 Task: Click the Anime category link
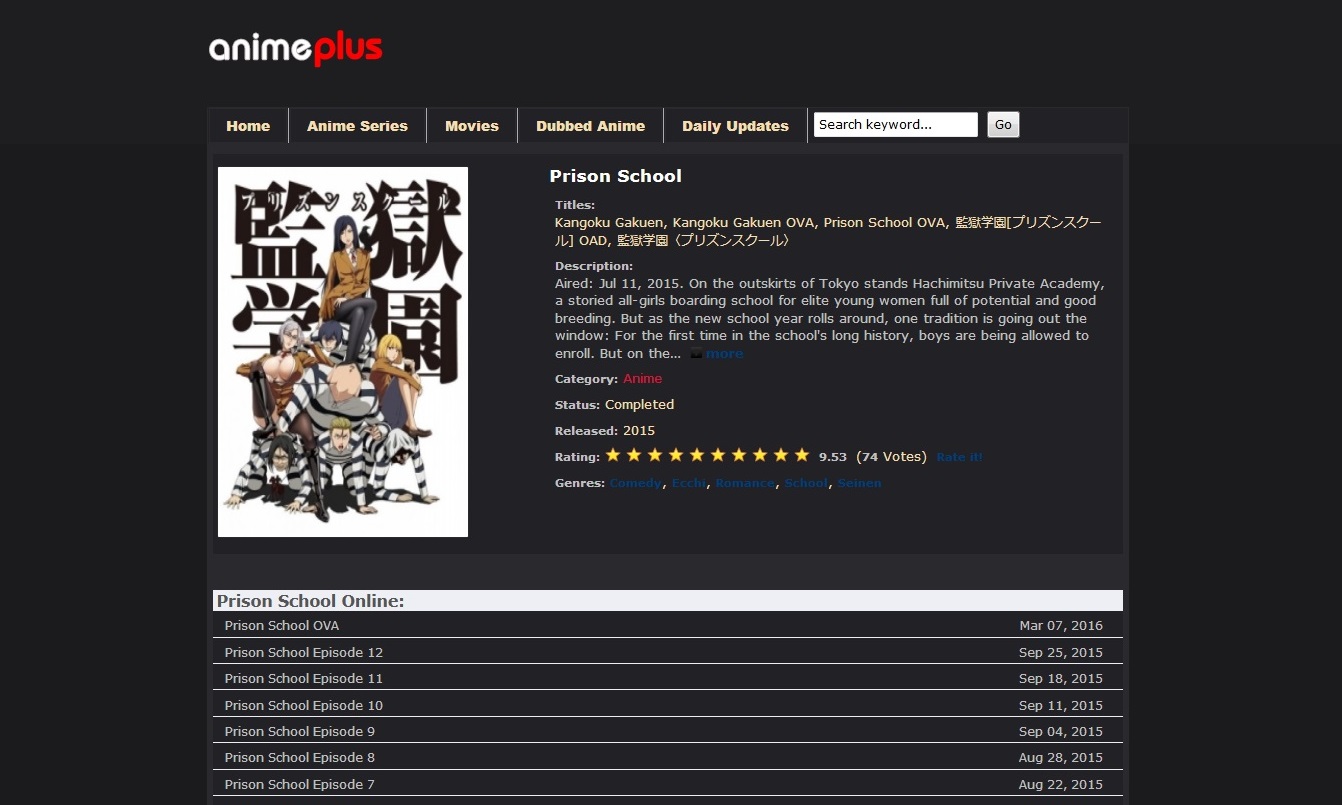point(642,379)
